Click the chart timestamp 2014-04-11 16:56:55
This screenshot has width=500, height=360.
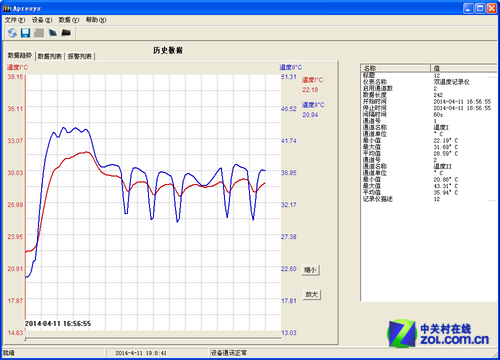click(58, 323)
